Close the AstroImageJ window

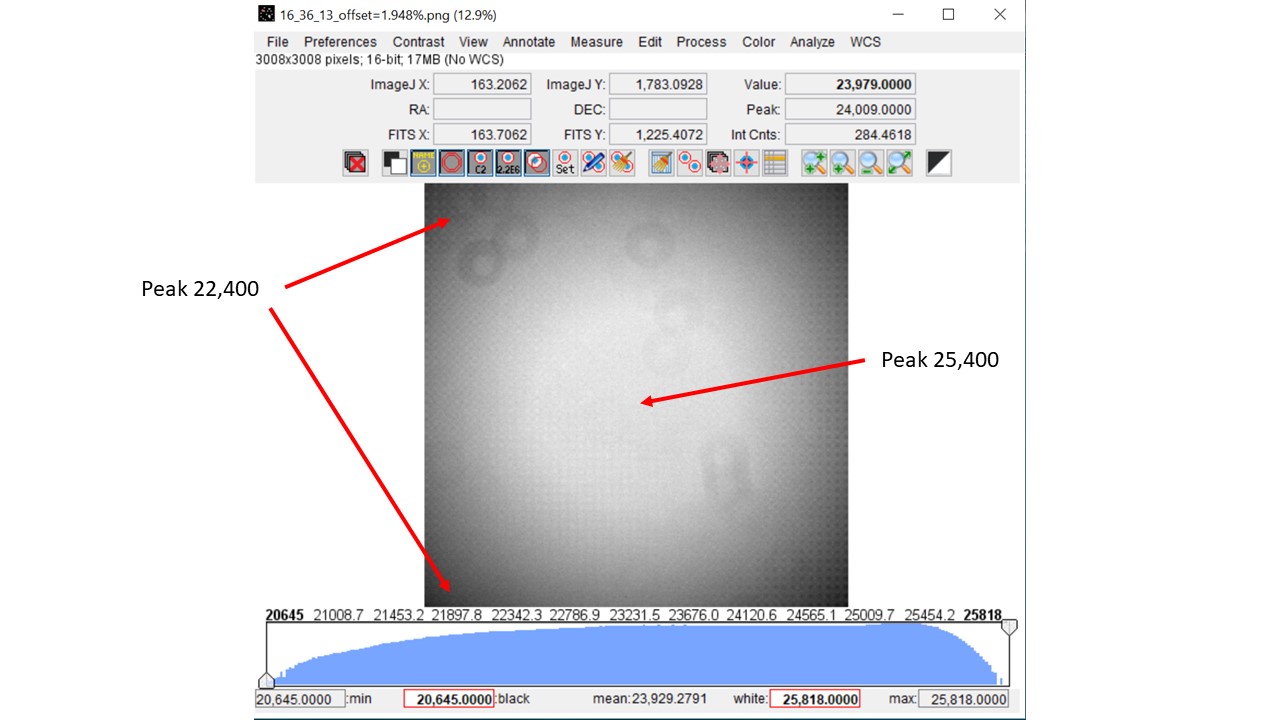(1000, 14)
